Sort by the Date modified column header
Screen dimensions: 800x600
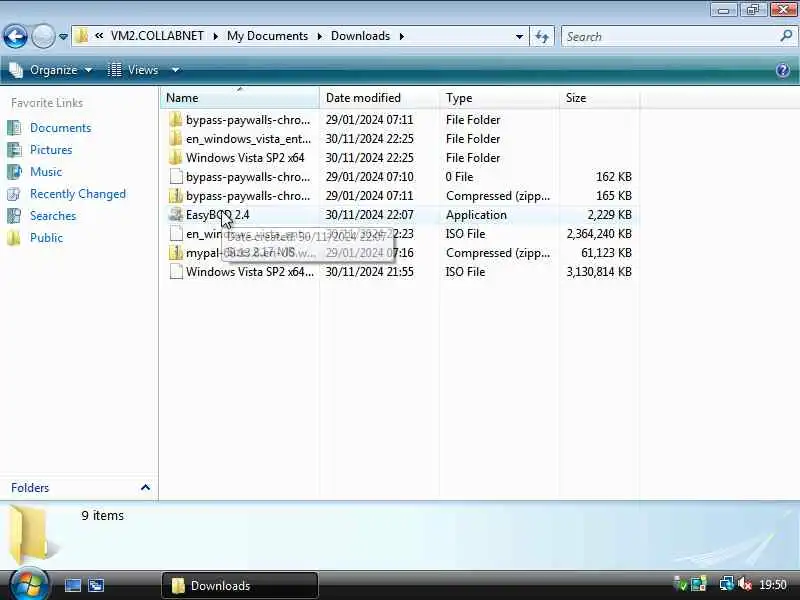pyautogui.click(x=379, y=97)
